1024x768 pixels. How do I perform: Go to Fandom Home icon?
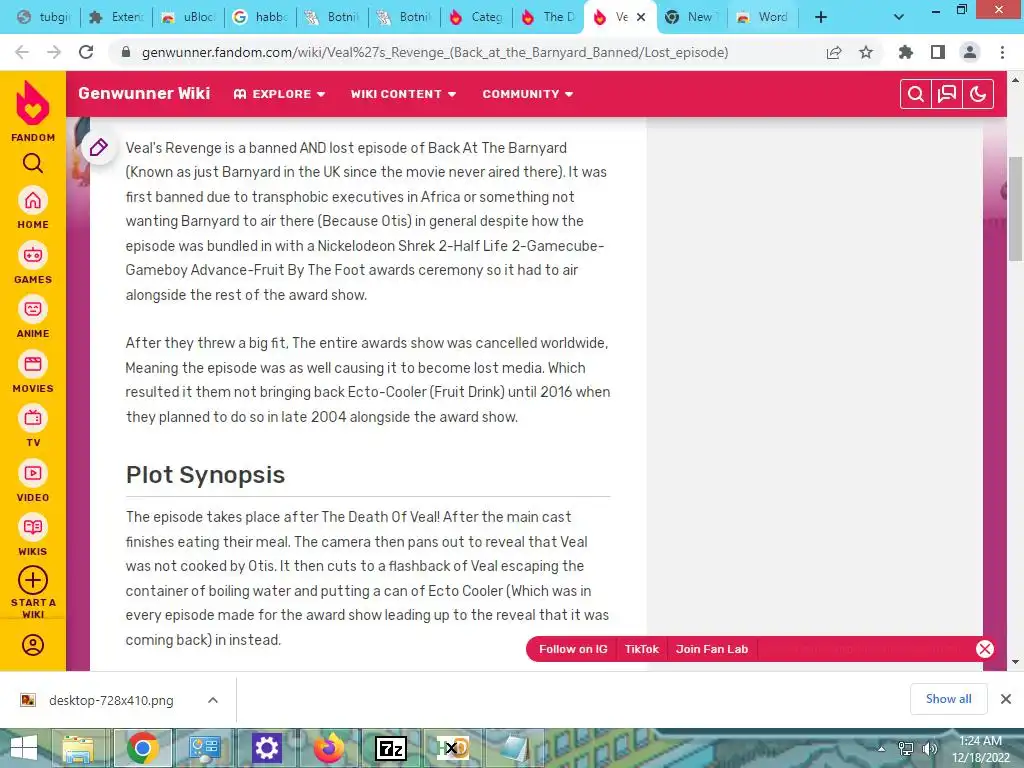point(33,200)
